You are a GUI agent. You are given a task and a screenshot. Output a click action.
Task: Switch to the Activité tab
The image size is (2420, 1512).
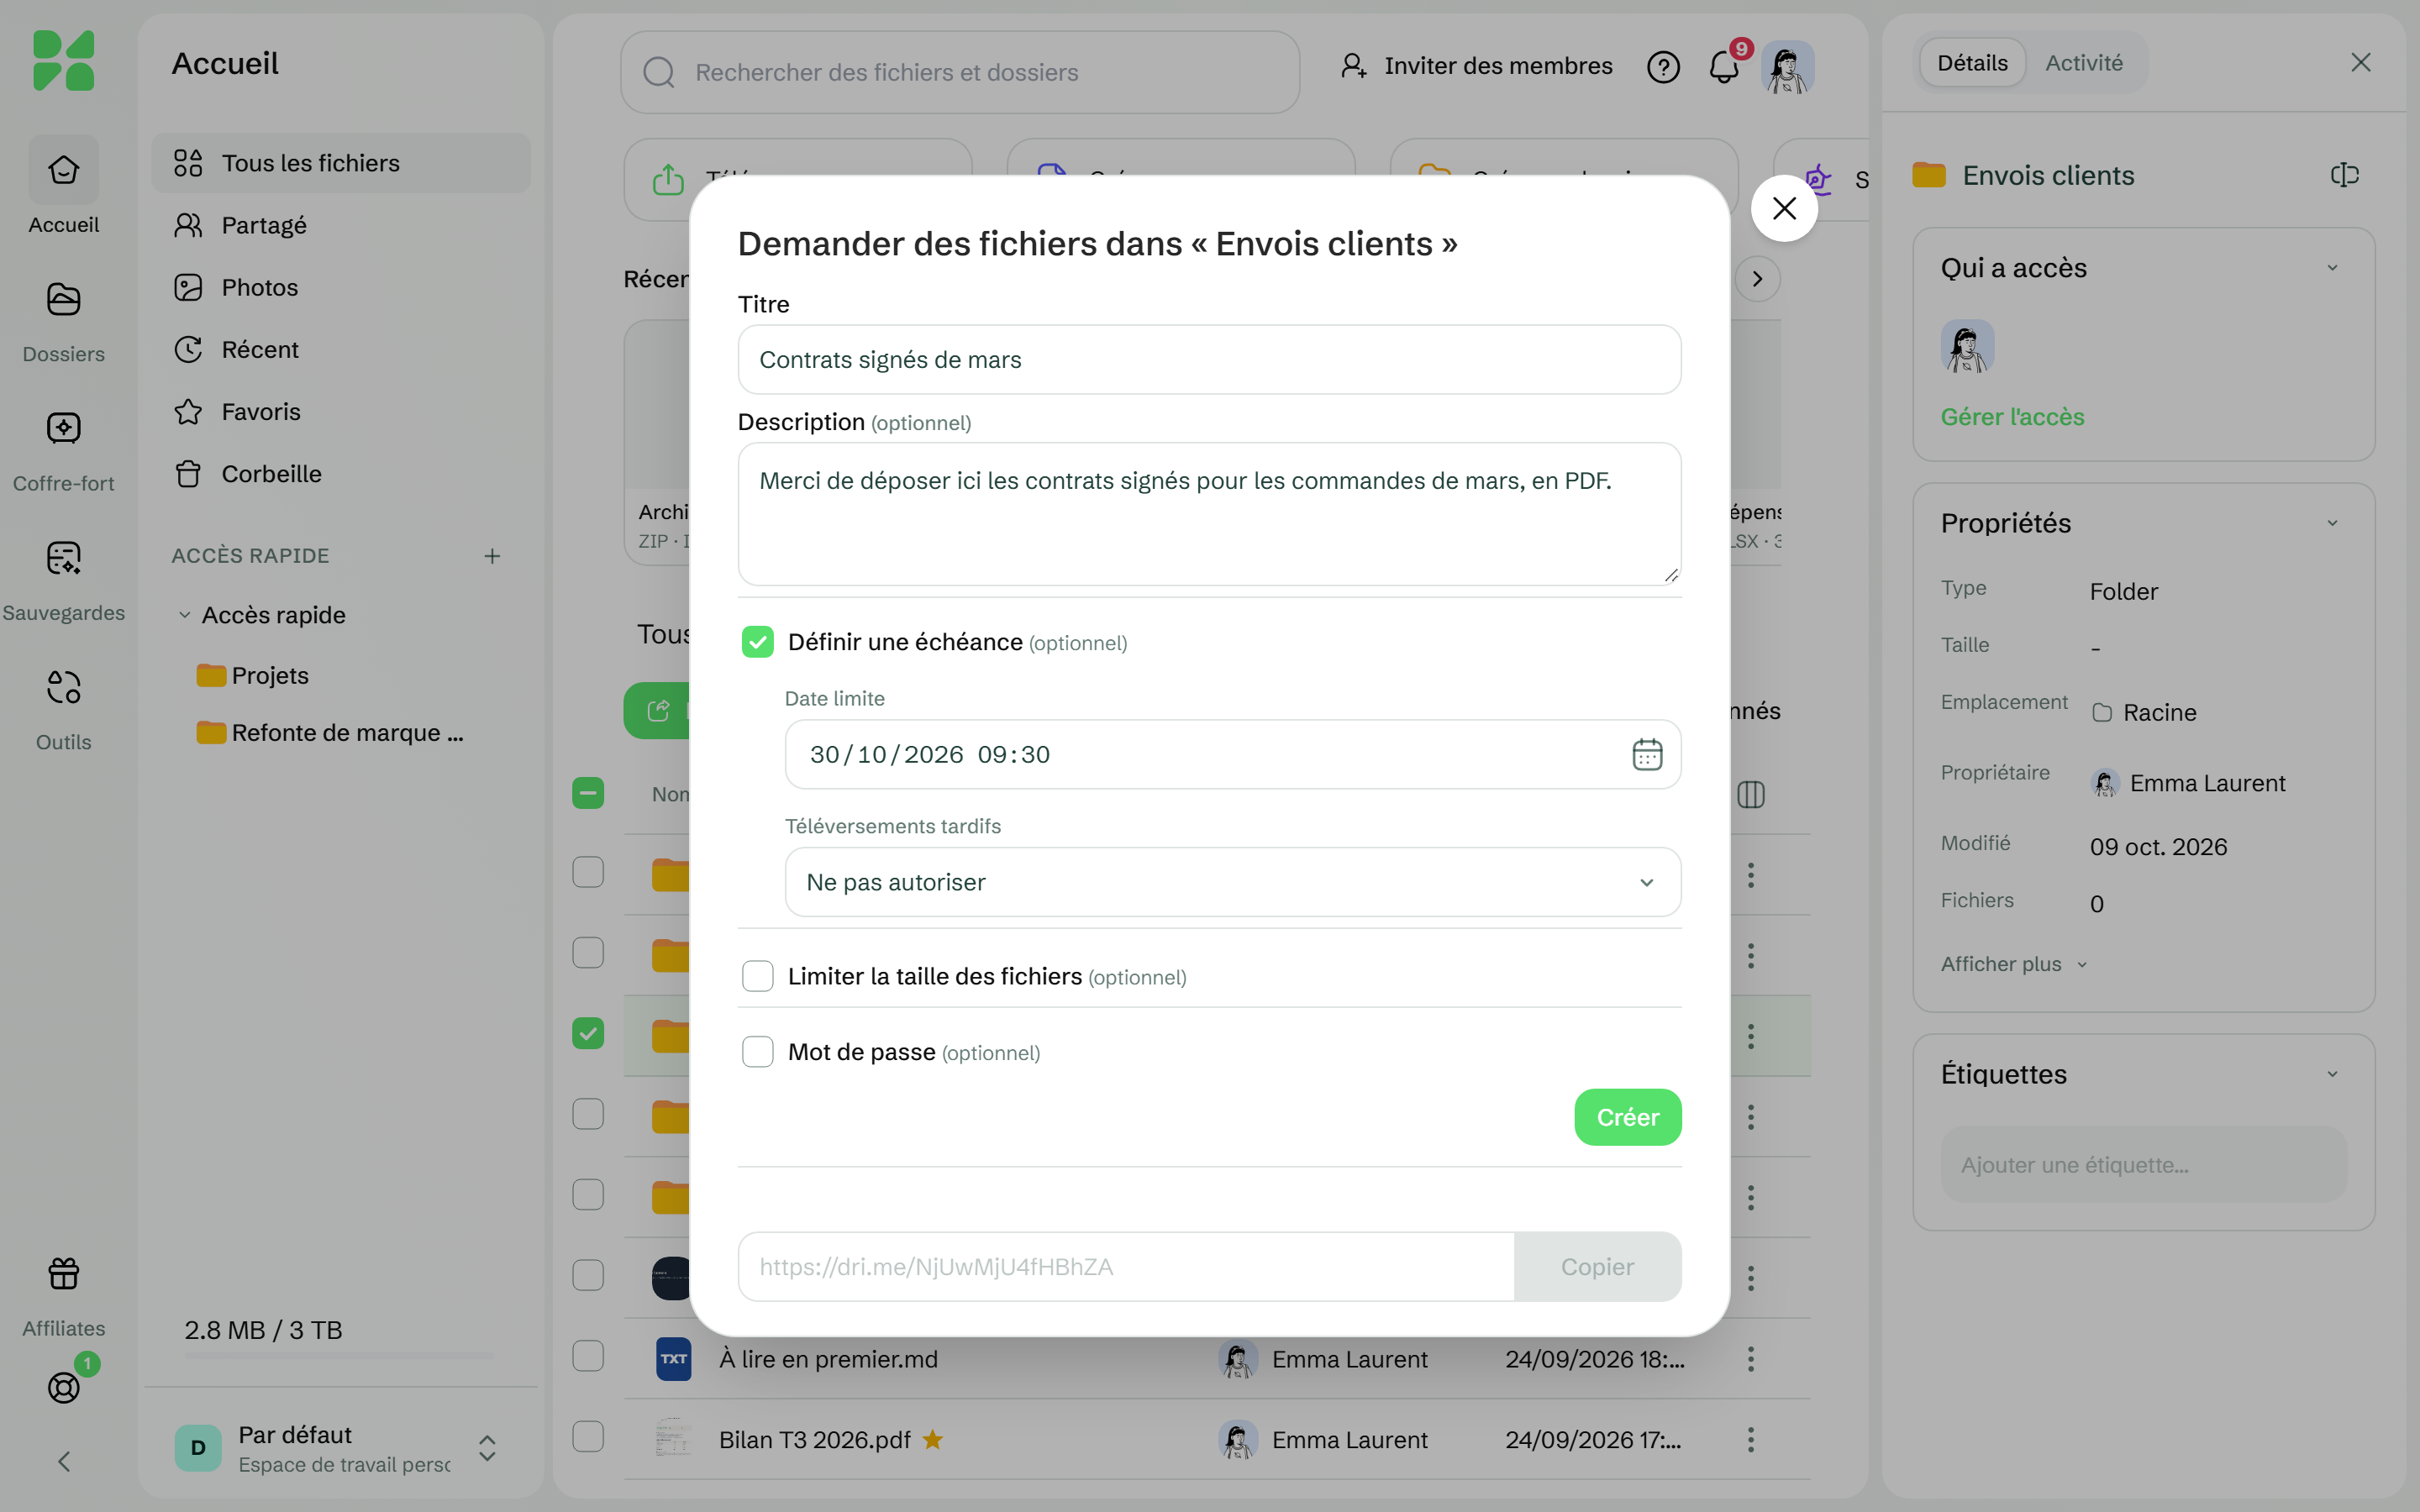2084,63
